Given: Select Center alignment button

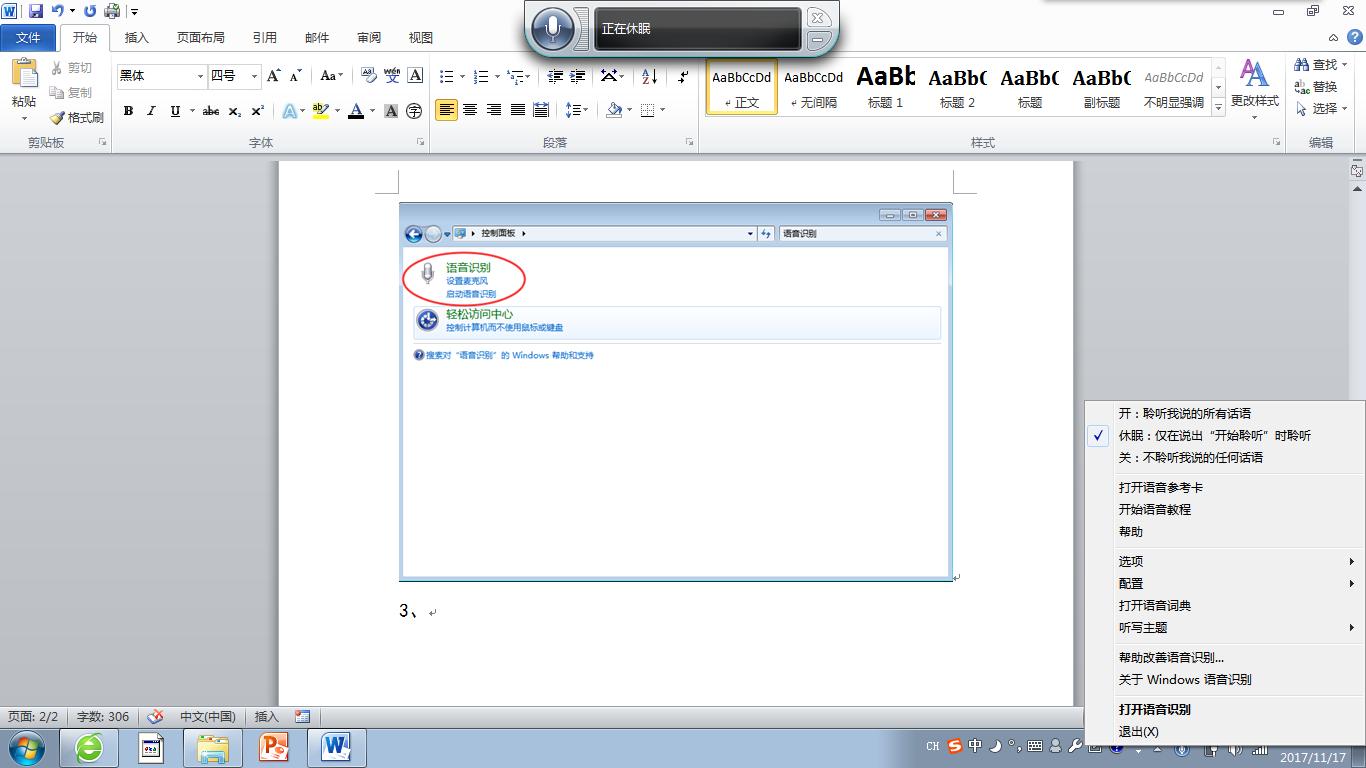Looking at the screenshot, I should click(x=470, y=110).
